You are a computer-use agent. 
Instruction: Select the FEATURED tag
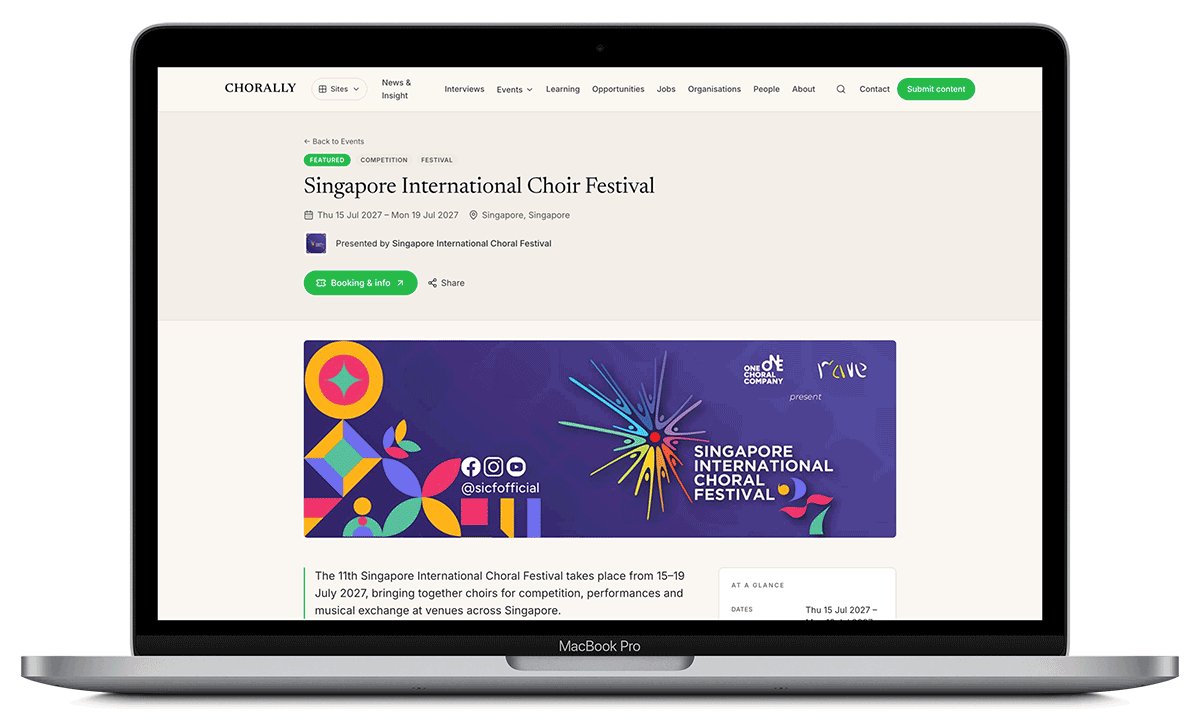[x=327, y=160]
